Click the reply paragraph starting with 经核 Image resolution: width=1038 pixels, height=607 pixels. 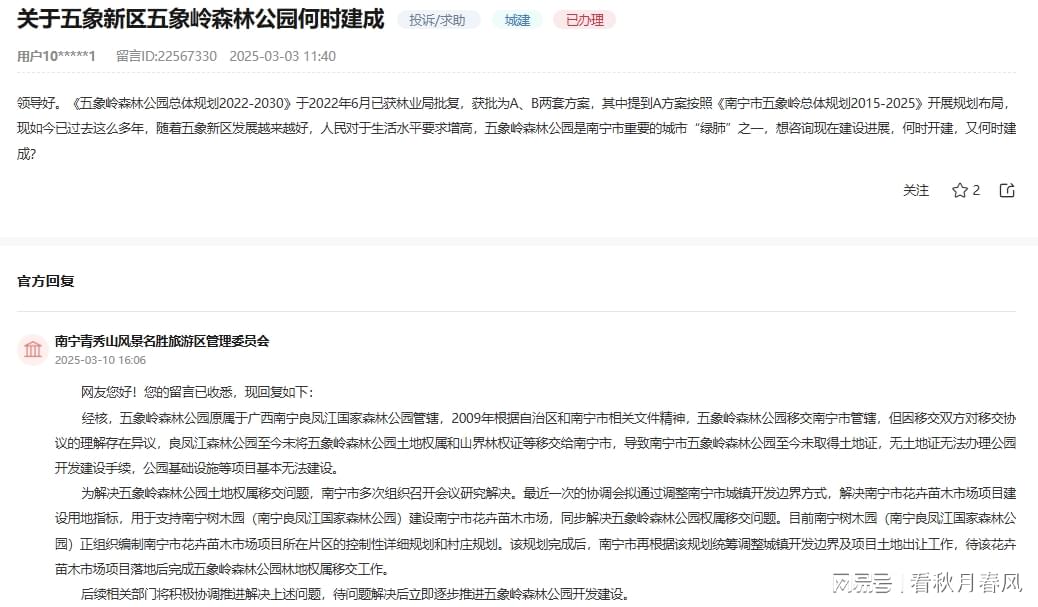535,443
